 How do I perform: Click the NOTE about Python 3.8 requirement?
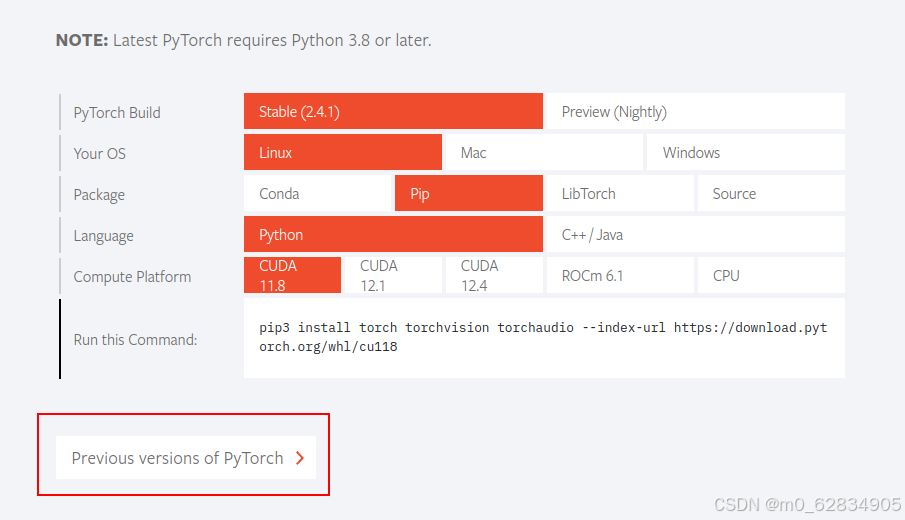(x=244, y=40)
